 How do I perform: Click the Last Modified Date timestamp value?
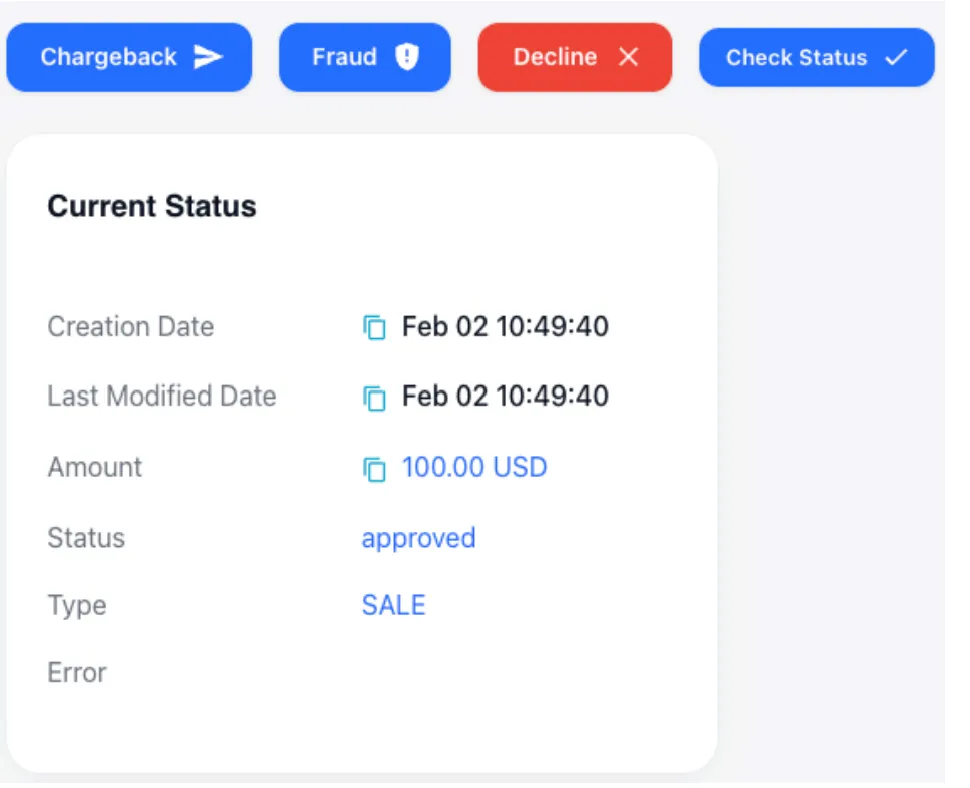click(x=505, y=396)
